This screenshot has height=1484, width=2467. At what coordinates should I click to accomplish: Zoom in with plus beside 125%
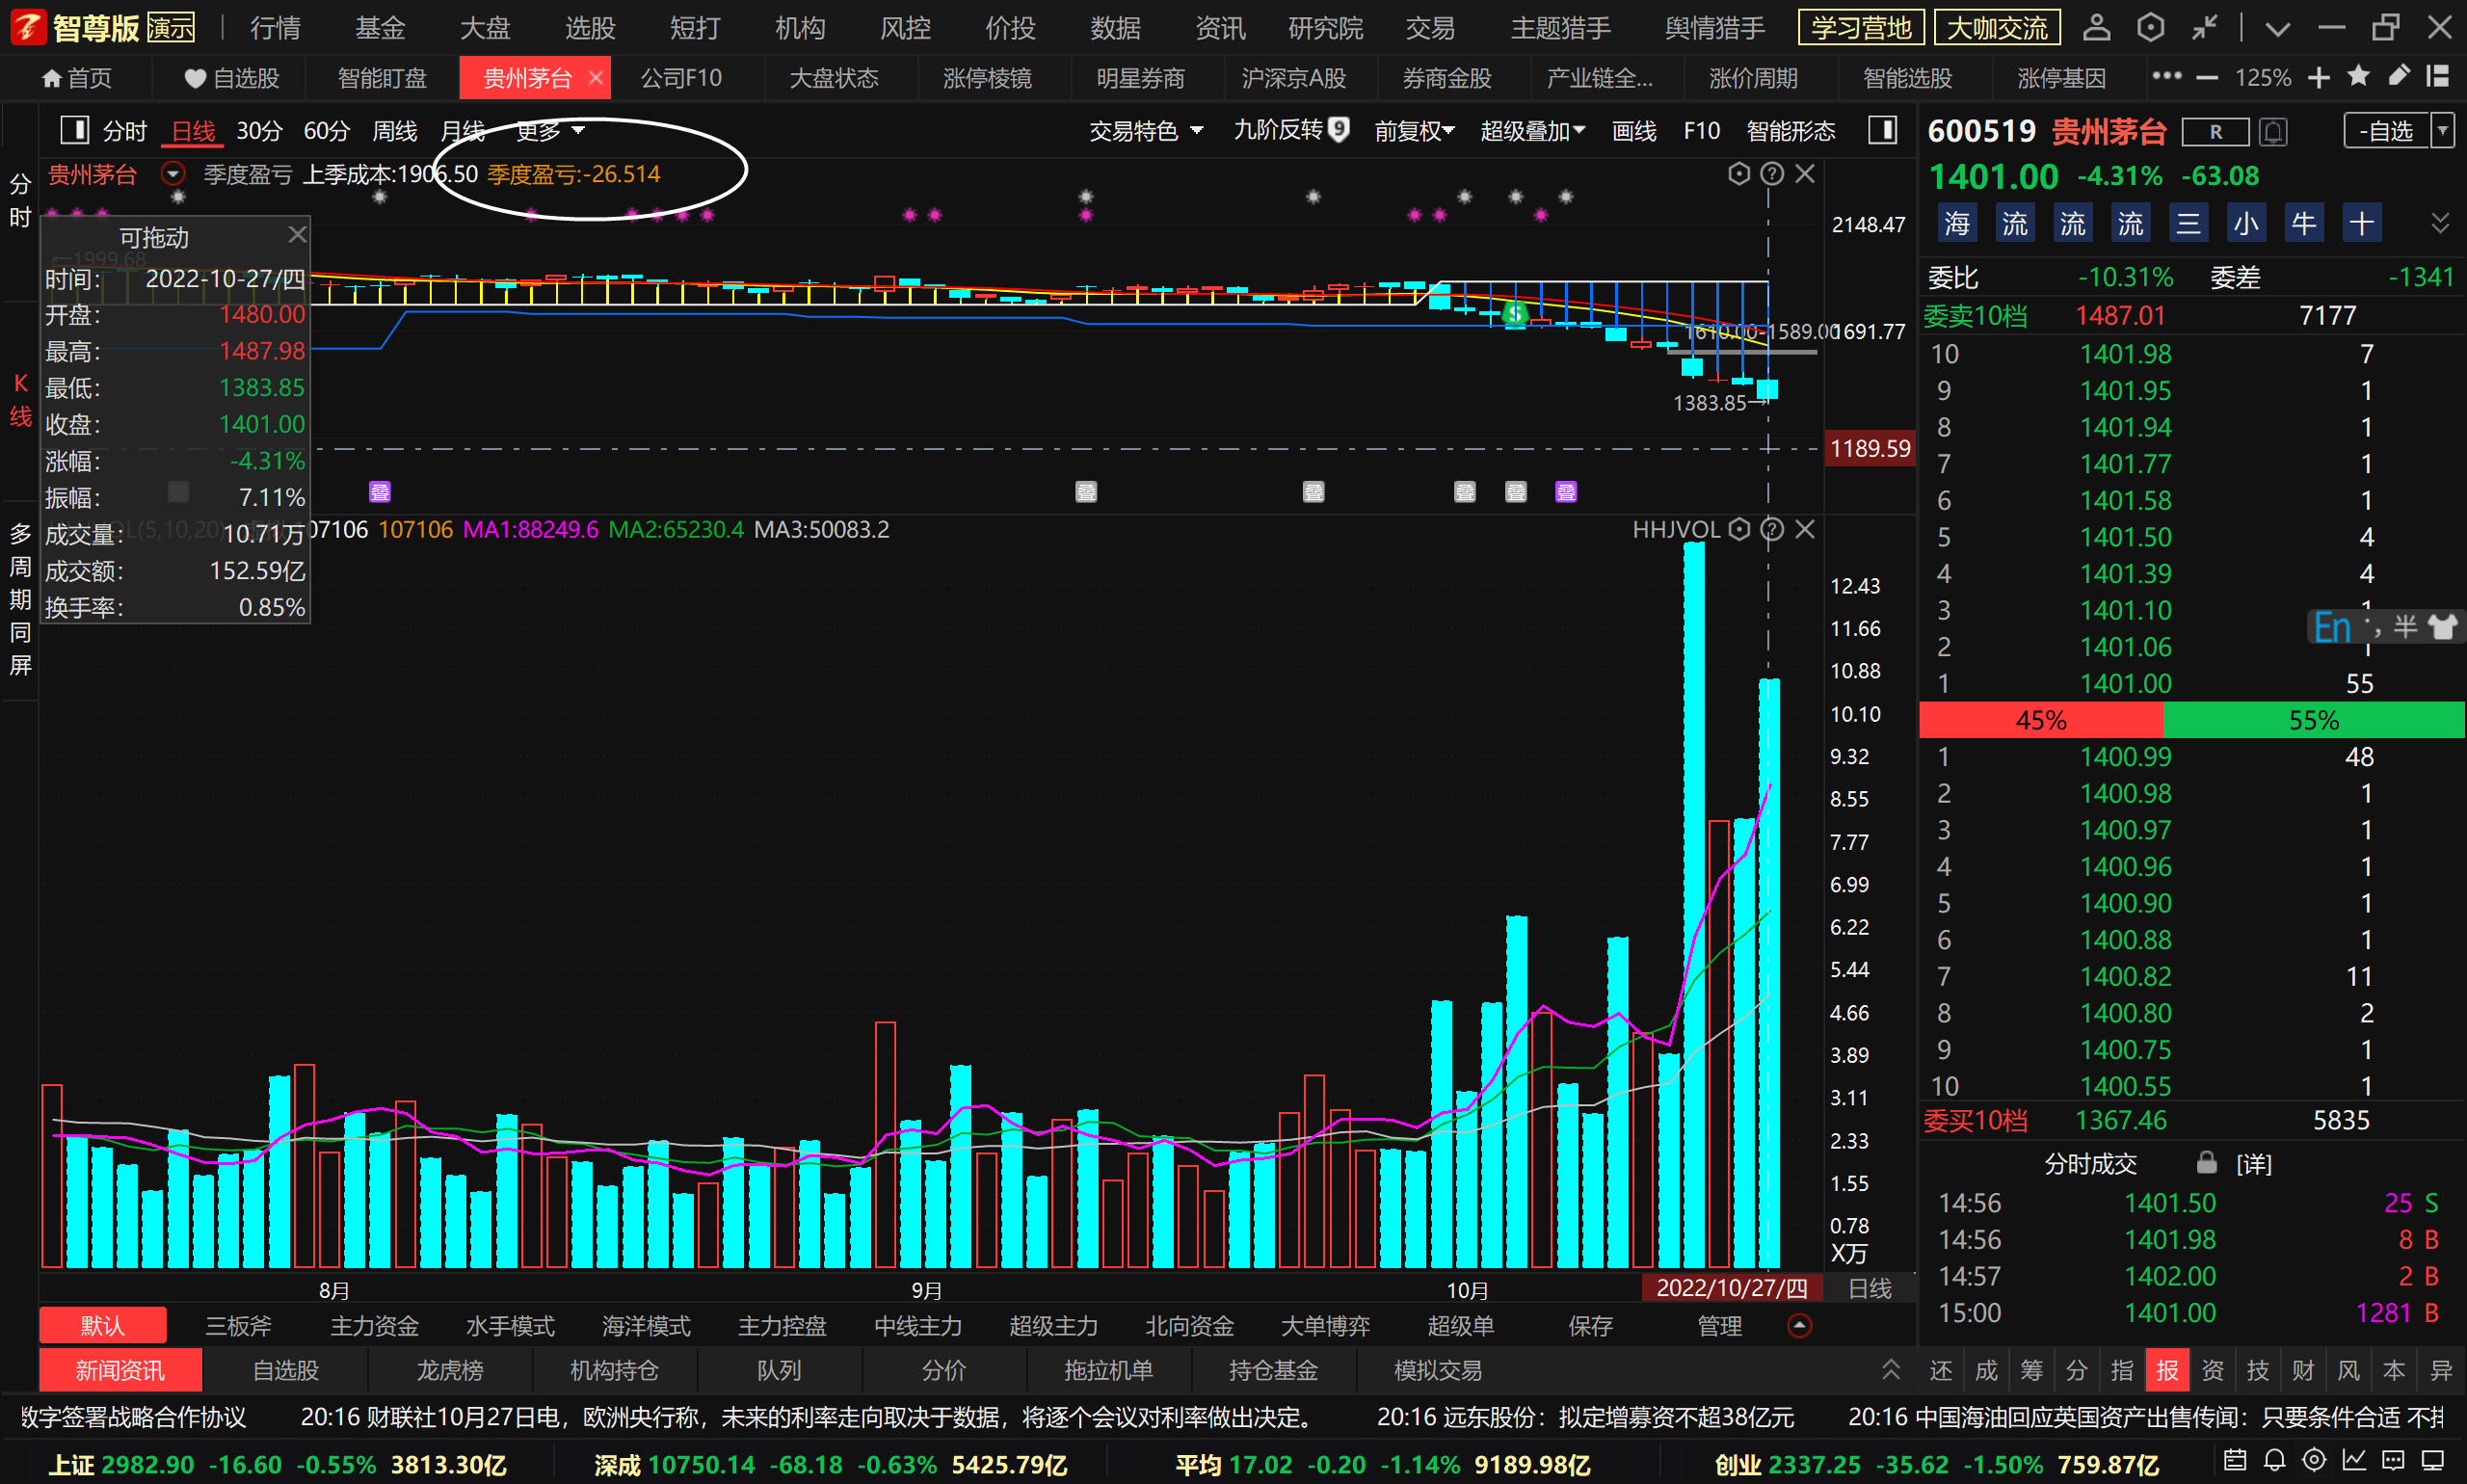coord(2319,77)
